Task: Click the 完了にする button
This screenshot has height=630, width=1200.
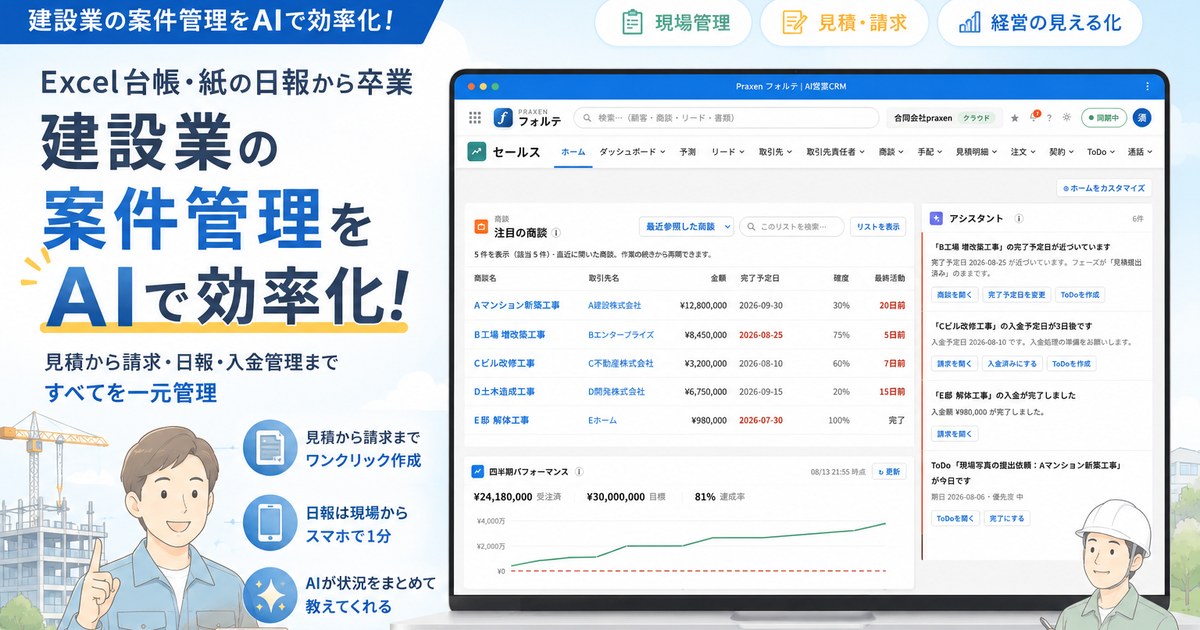Action: pyautogui.click(x=1006, y=518)
